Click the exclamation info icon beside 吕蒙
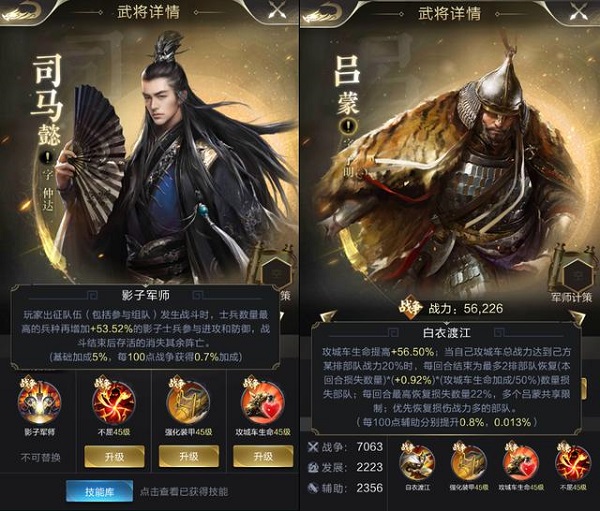This screenshot has width=600, height=511. (348, 125)
